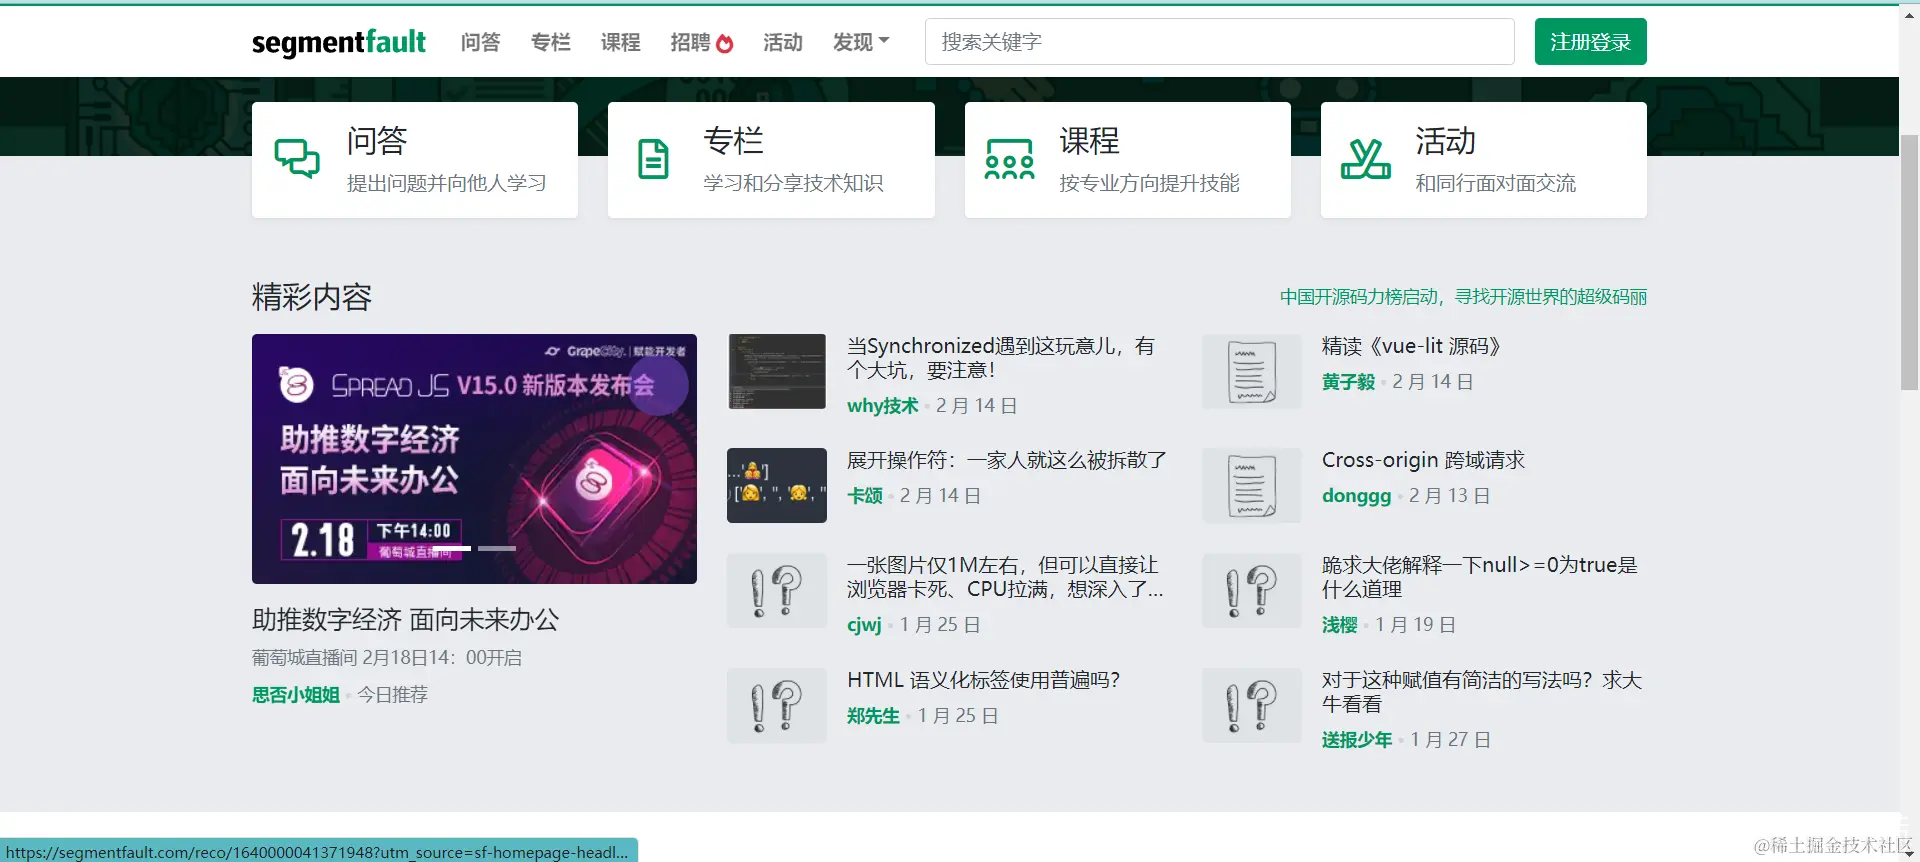
Task: Open author why技术 profile
Action: pyautogui.click(x=882, y=406)
